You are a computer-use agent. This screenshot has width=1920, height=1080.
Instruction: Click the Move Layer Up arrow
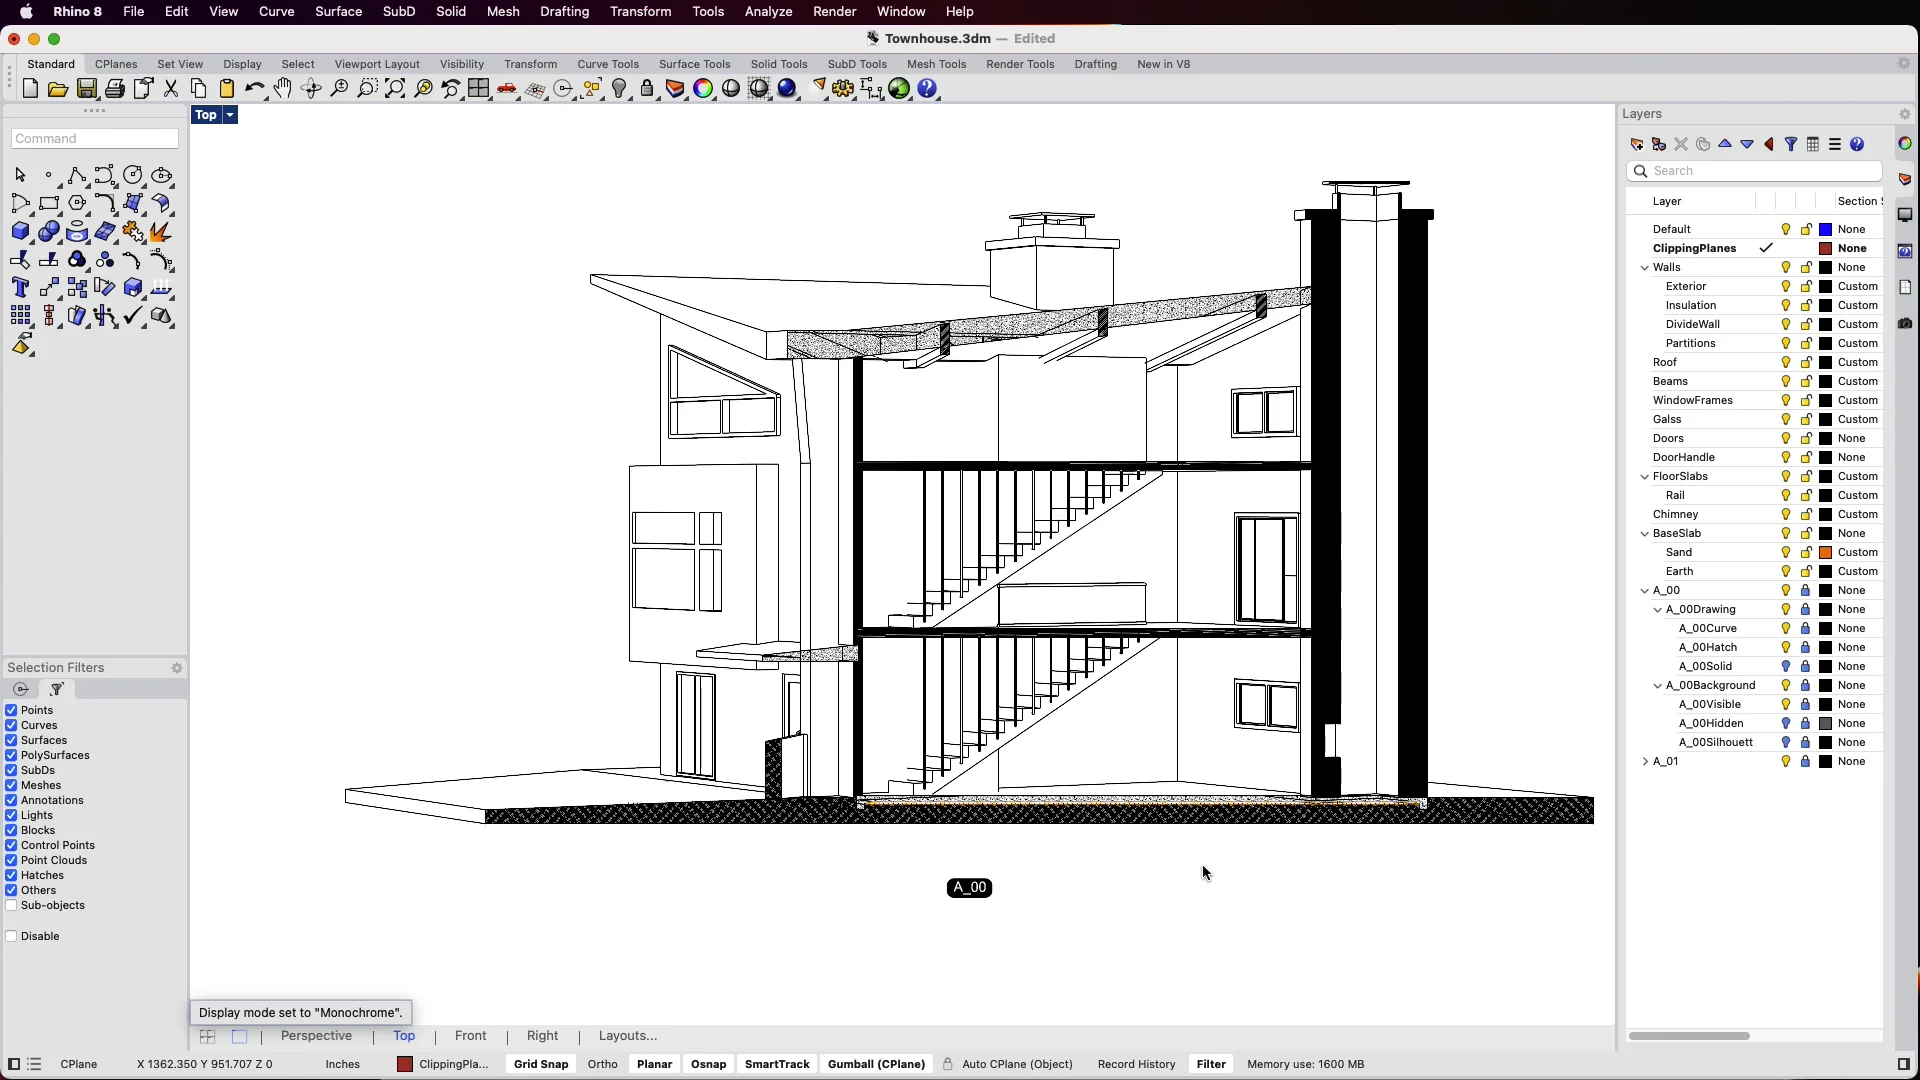click(1725, 144)
